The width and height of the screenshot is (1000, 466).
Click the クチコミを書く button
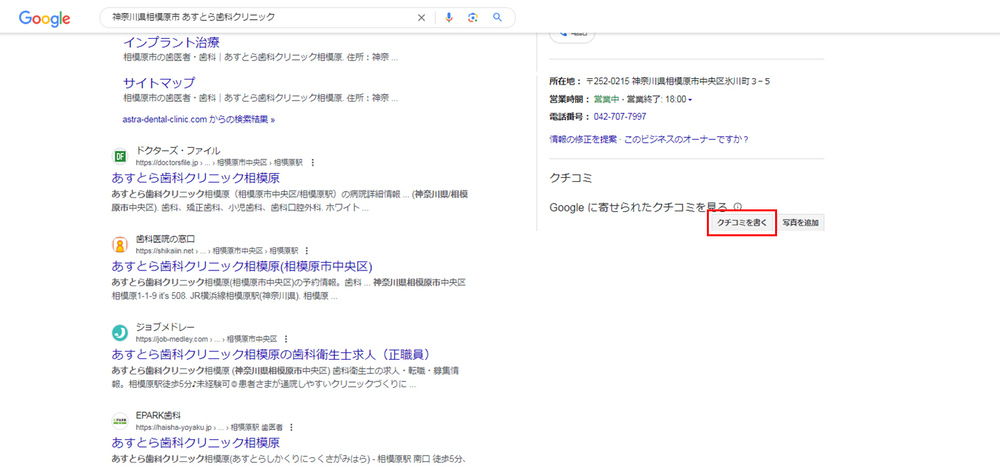742,223
